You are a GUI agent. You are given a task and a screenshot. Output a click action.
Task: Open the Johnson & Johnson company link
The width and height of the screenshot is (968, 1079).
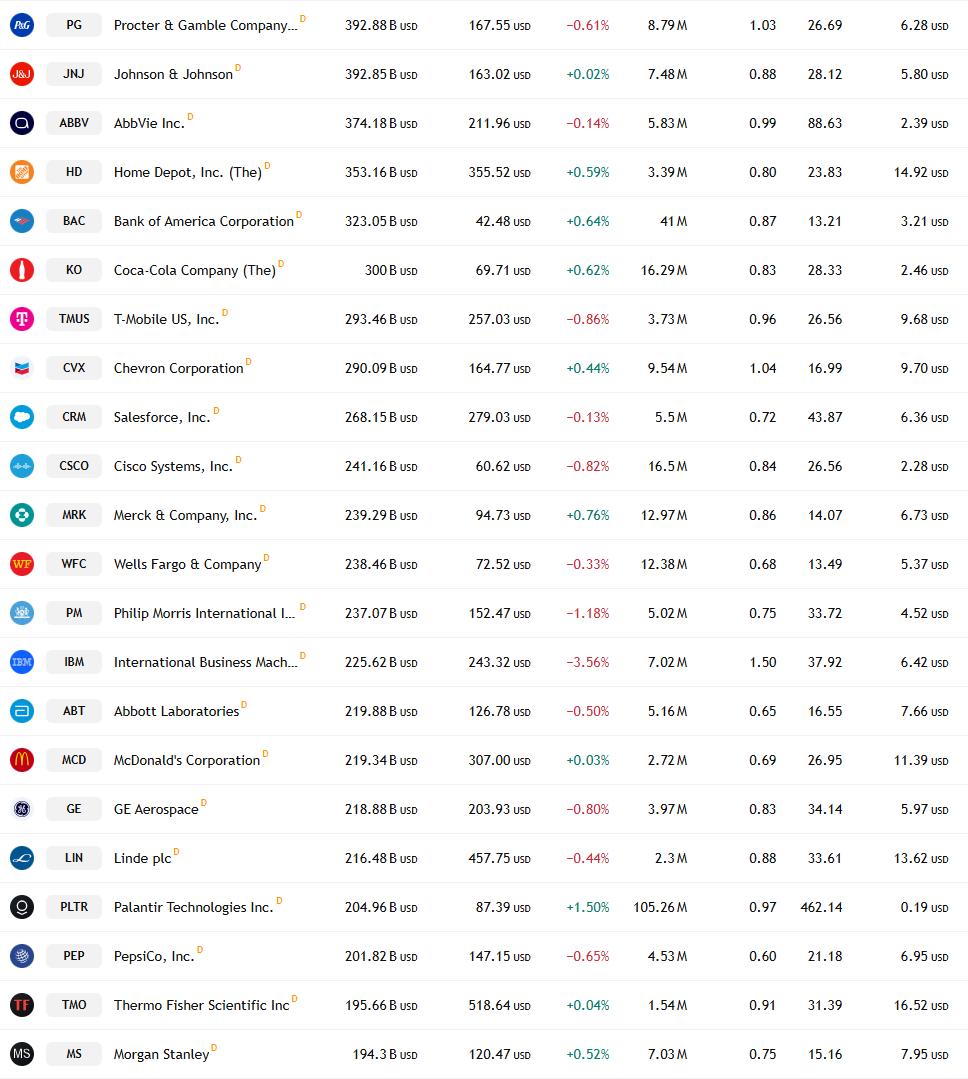coord(173,74)
